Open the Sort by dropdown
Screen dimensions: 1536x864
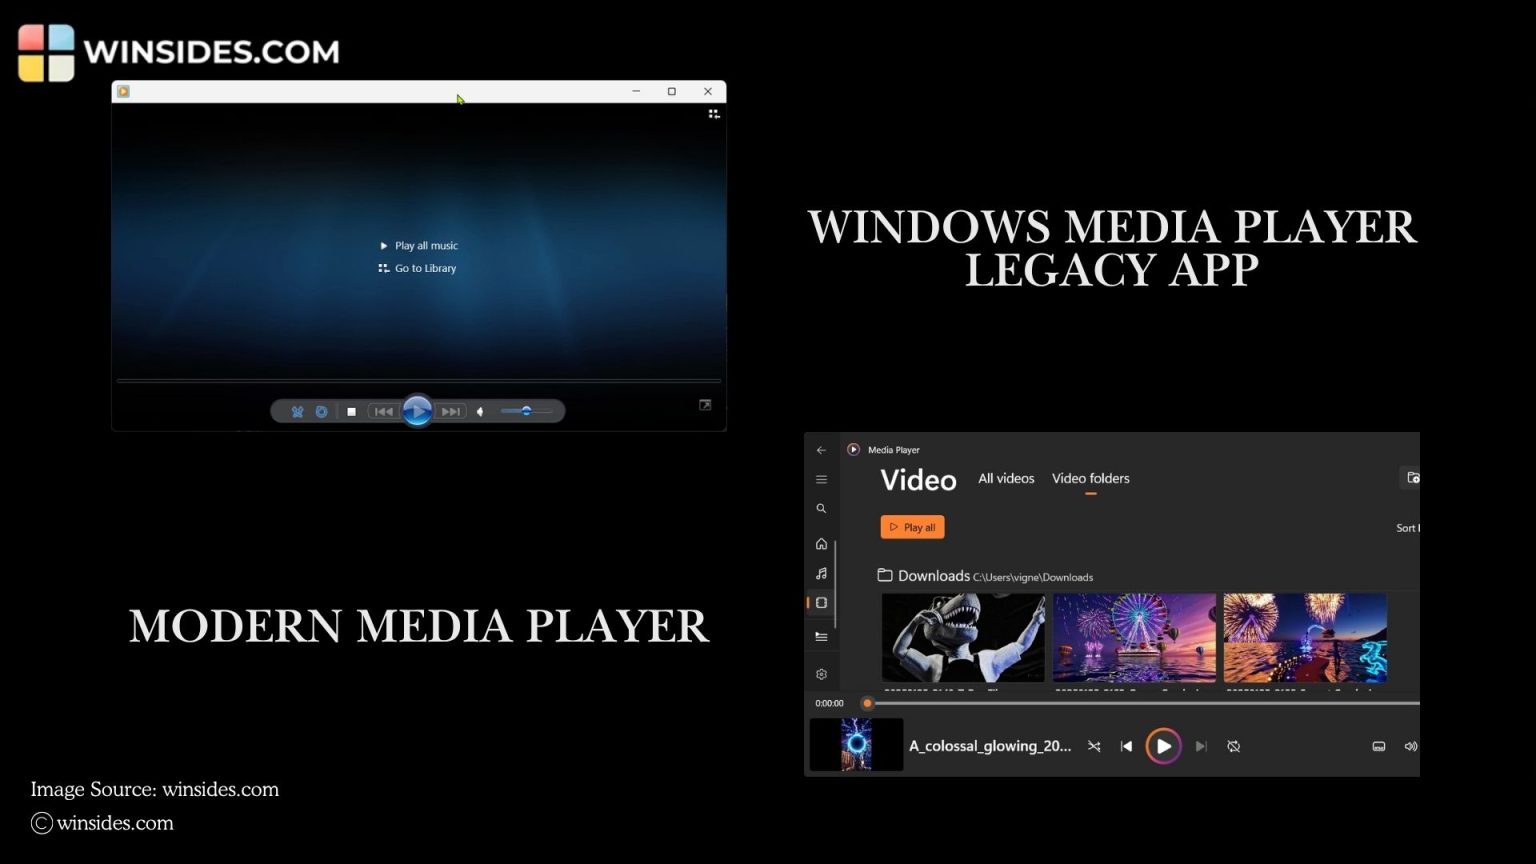coord(1407,527)
